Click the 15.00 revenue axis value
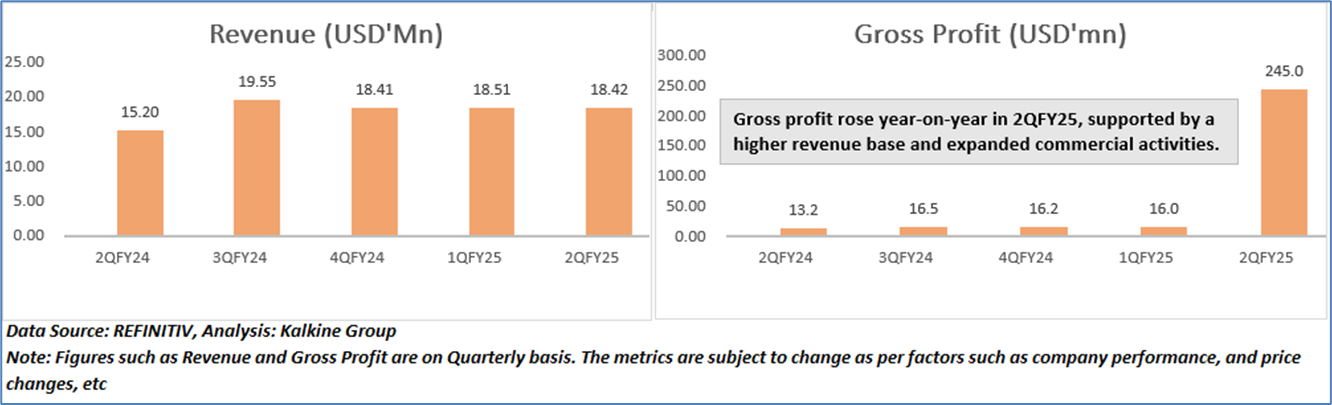Screen dimensions: 1332x405 click(x=25, y=132)
